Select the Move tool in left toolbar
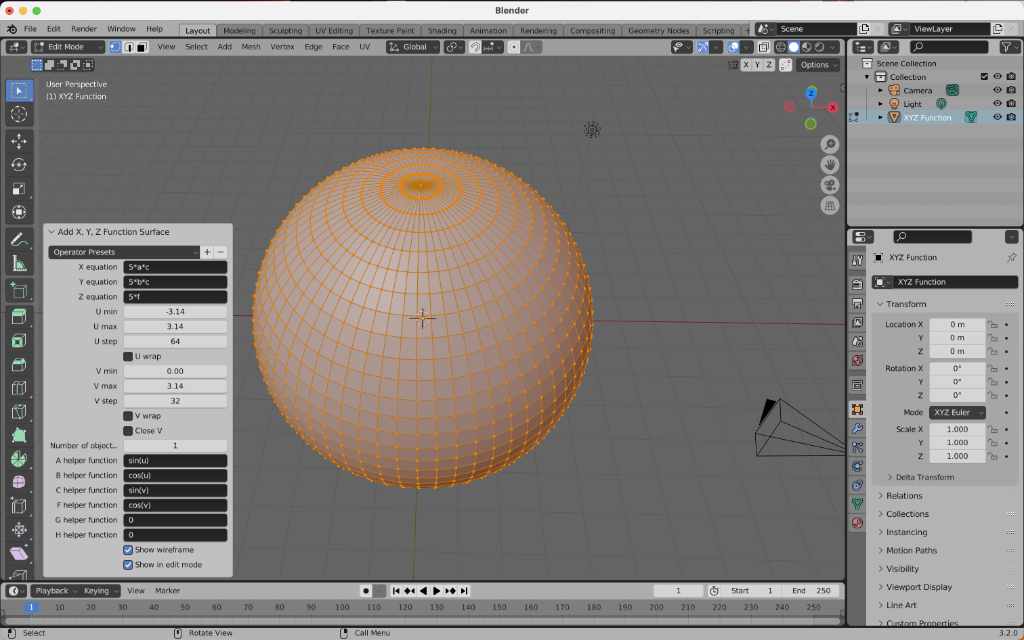Screen dimensions: 1024x640 point(19,141)
